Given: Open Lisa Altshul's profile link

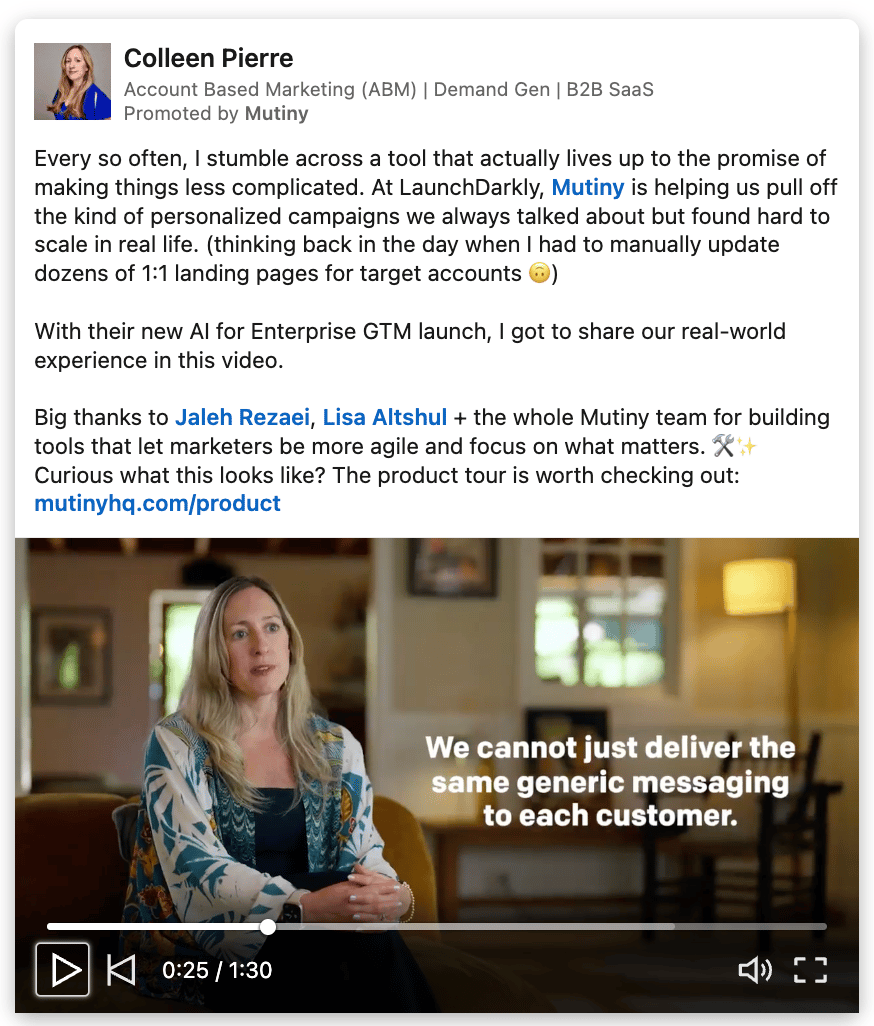Looking at the screenshot, I should coord(385,417).
